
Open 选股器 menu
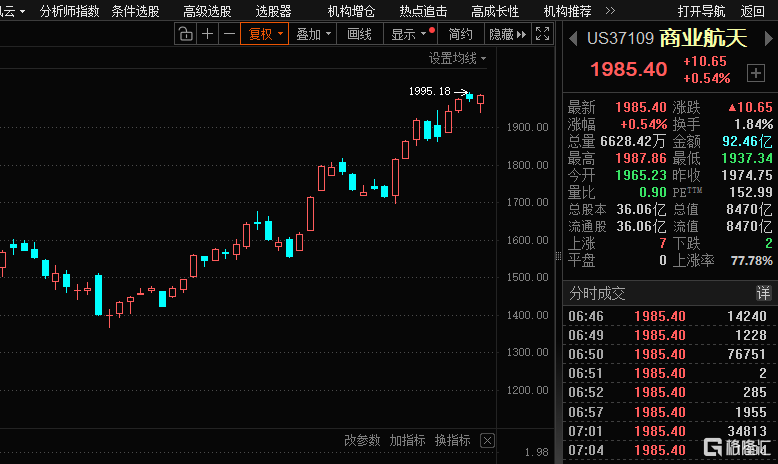[273, 11]
